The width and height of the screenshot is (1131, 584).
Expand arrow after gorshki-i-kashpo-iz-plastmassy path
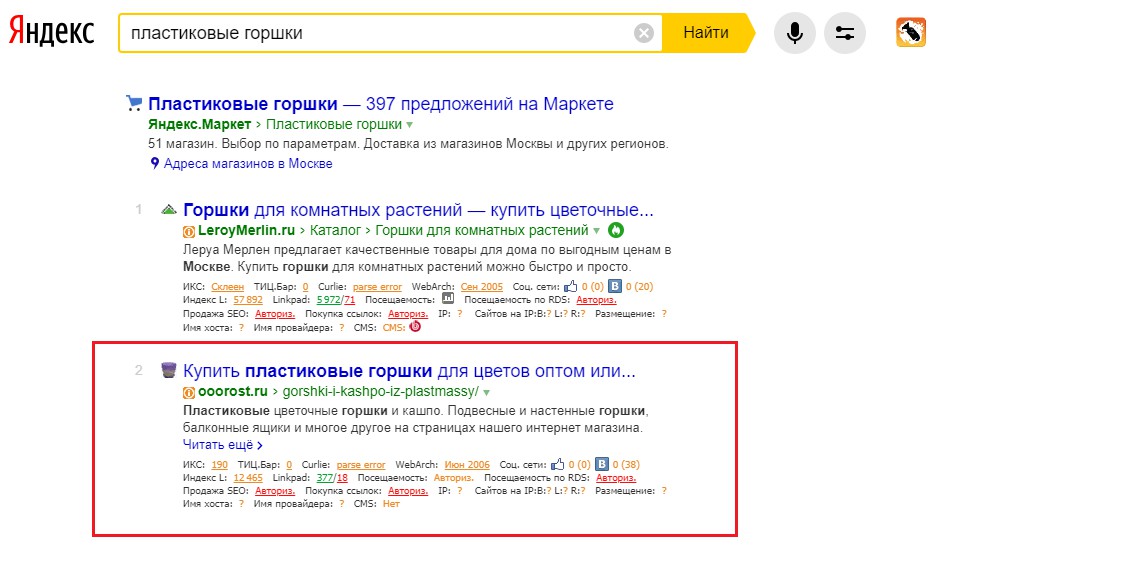(487, 393)
